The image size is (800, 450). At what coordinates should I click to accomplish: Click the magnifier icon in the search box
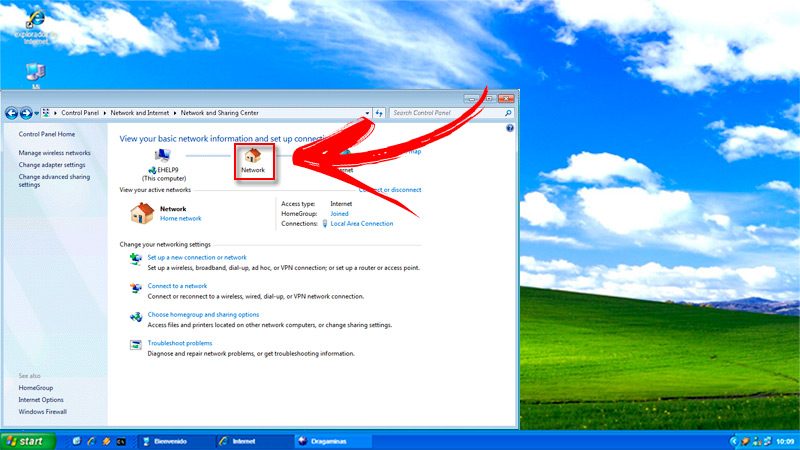click(508, 113)
